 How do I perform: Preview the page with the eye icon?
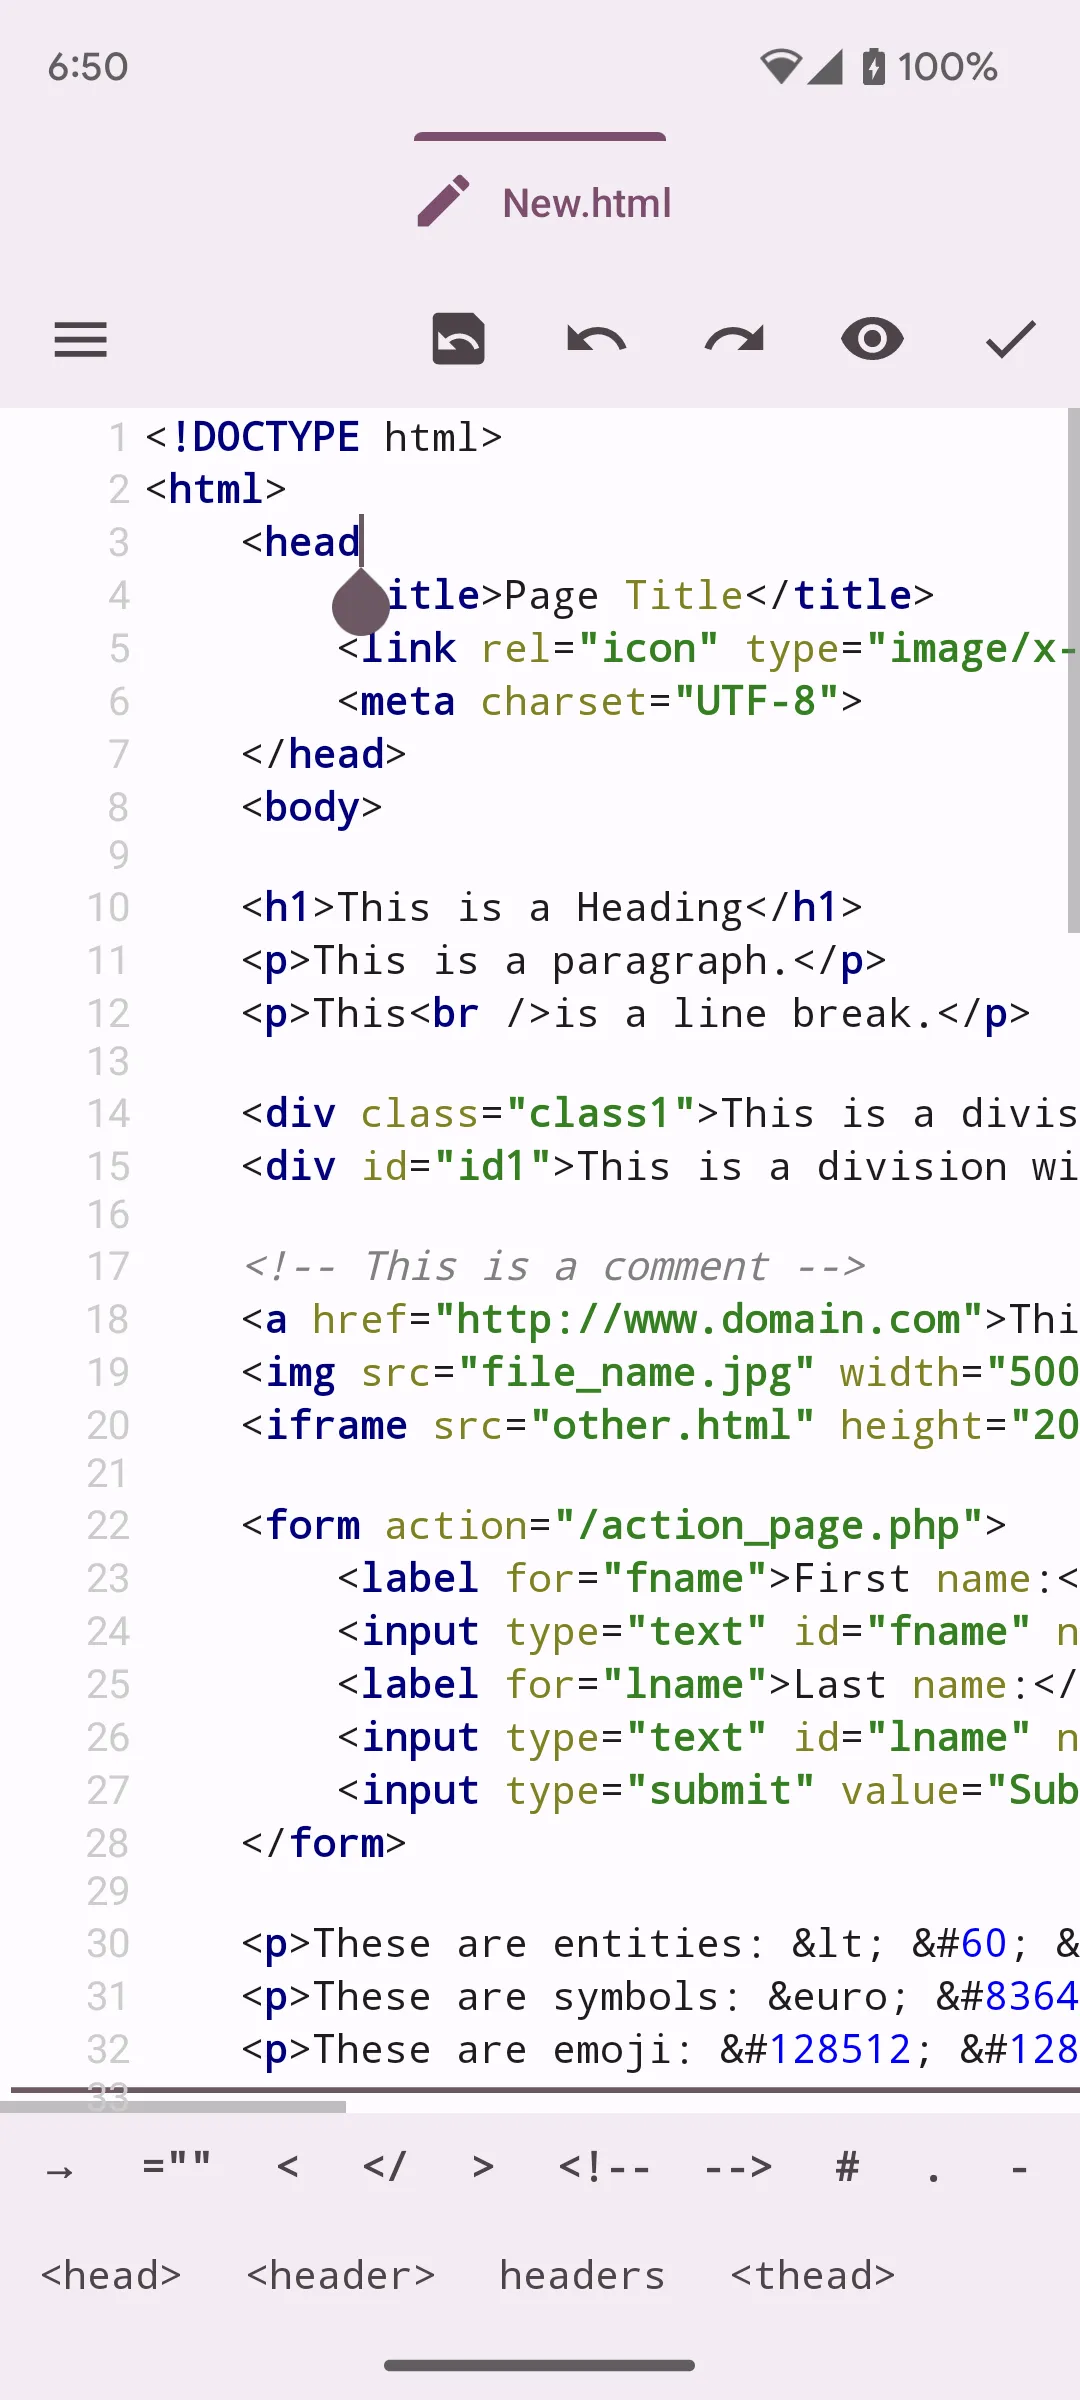872,339
